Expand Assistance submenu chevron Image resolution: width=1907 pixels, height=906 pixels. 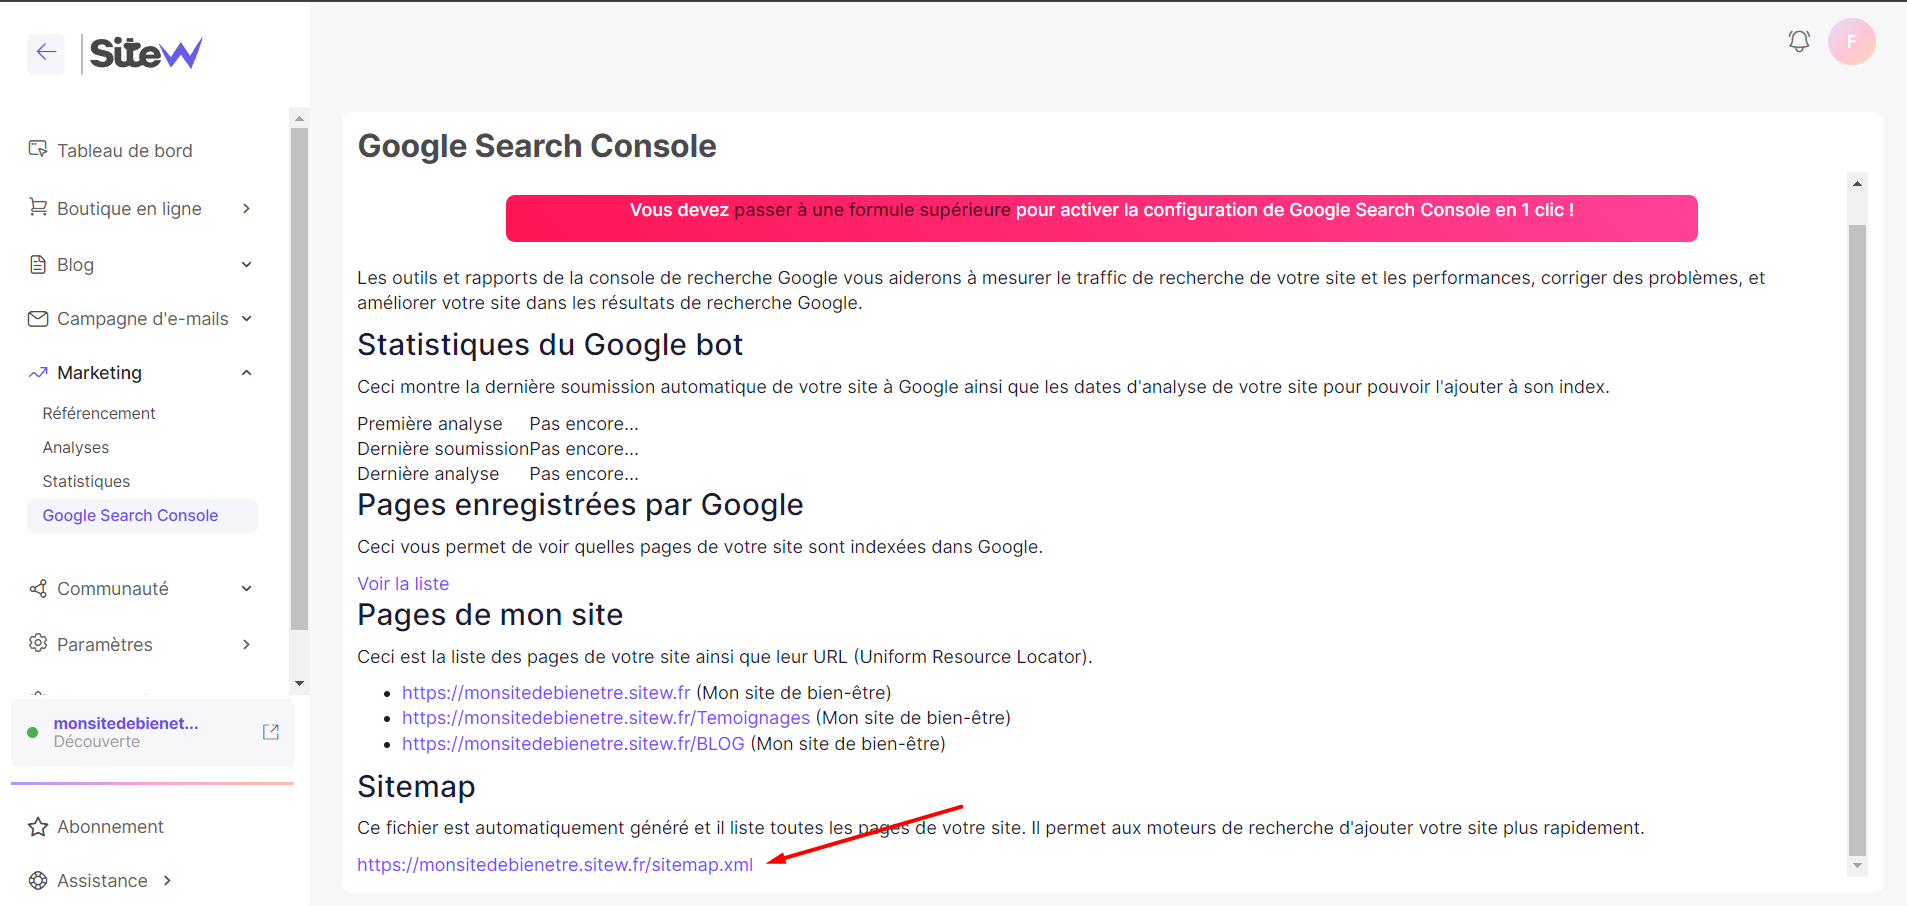pos(167,880)
